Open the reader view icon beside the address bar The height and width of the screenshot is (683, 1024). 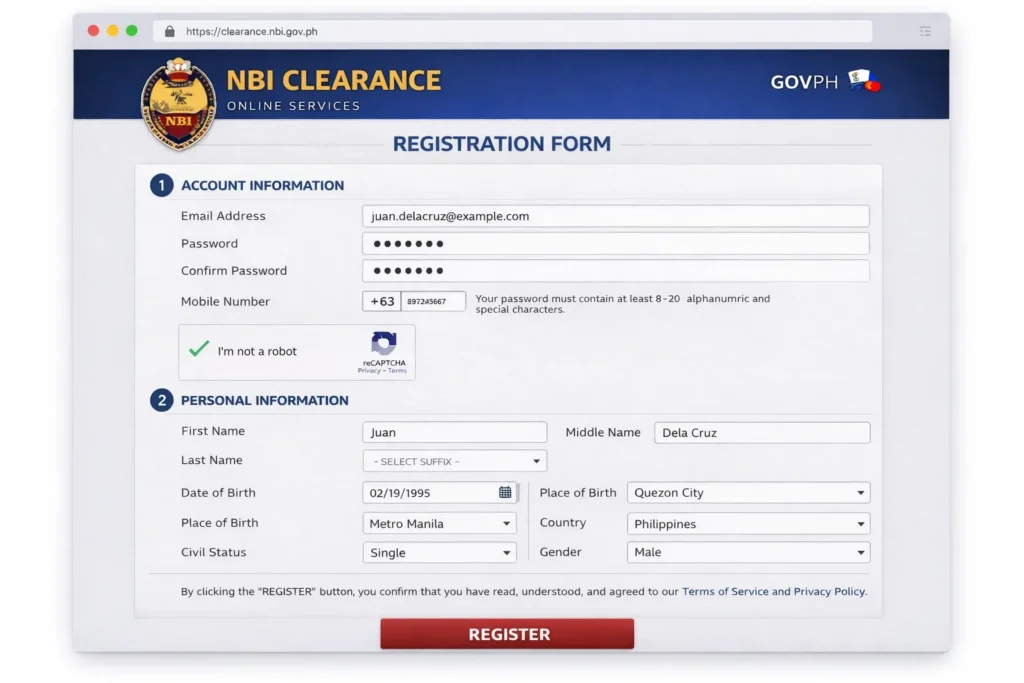[x=925, y=31]
